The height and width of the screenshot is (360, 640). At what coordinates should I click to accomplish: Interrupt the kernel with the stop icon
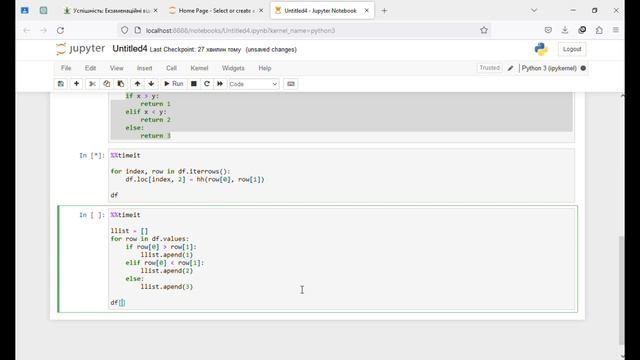pyautogui.click(x=194, y=84)
